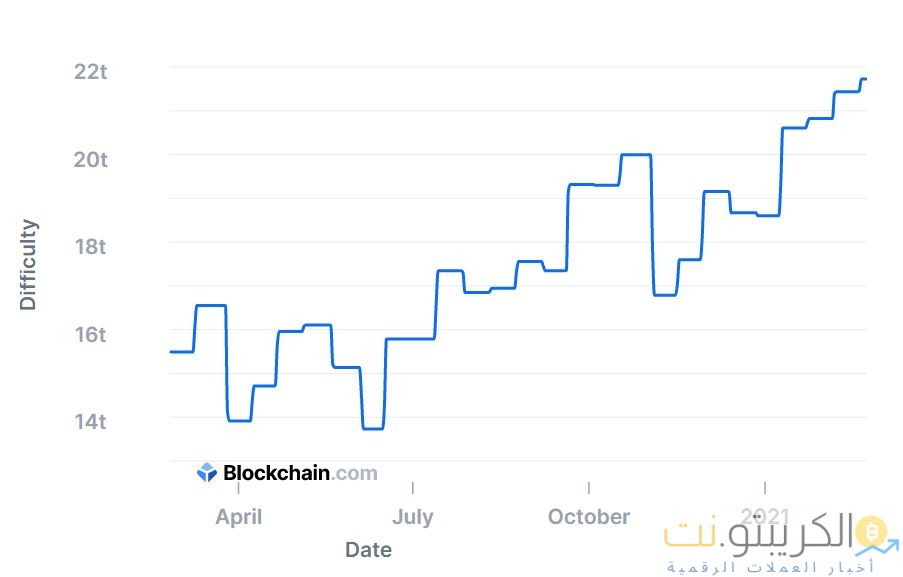The height and width of the screenshot is (577, 903).
Task: Click the Arabic watermark logo text
Action: [760, 535]
